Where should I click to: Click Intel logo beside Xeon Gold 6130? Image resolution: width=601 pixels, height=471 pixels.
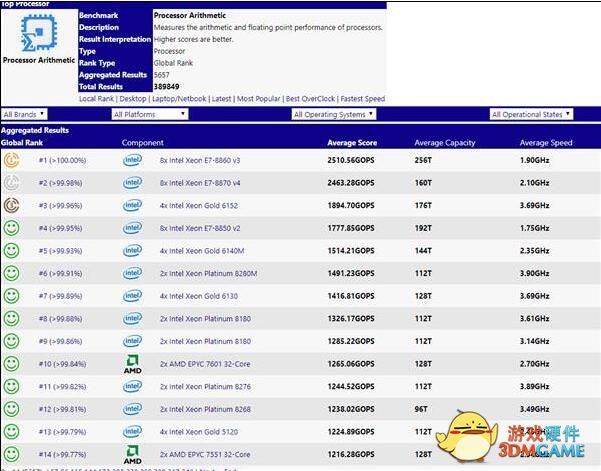pyautogui.click(x=132, y=295)
